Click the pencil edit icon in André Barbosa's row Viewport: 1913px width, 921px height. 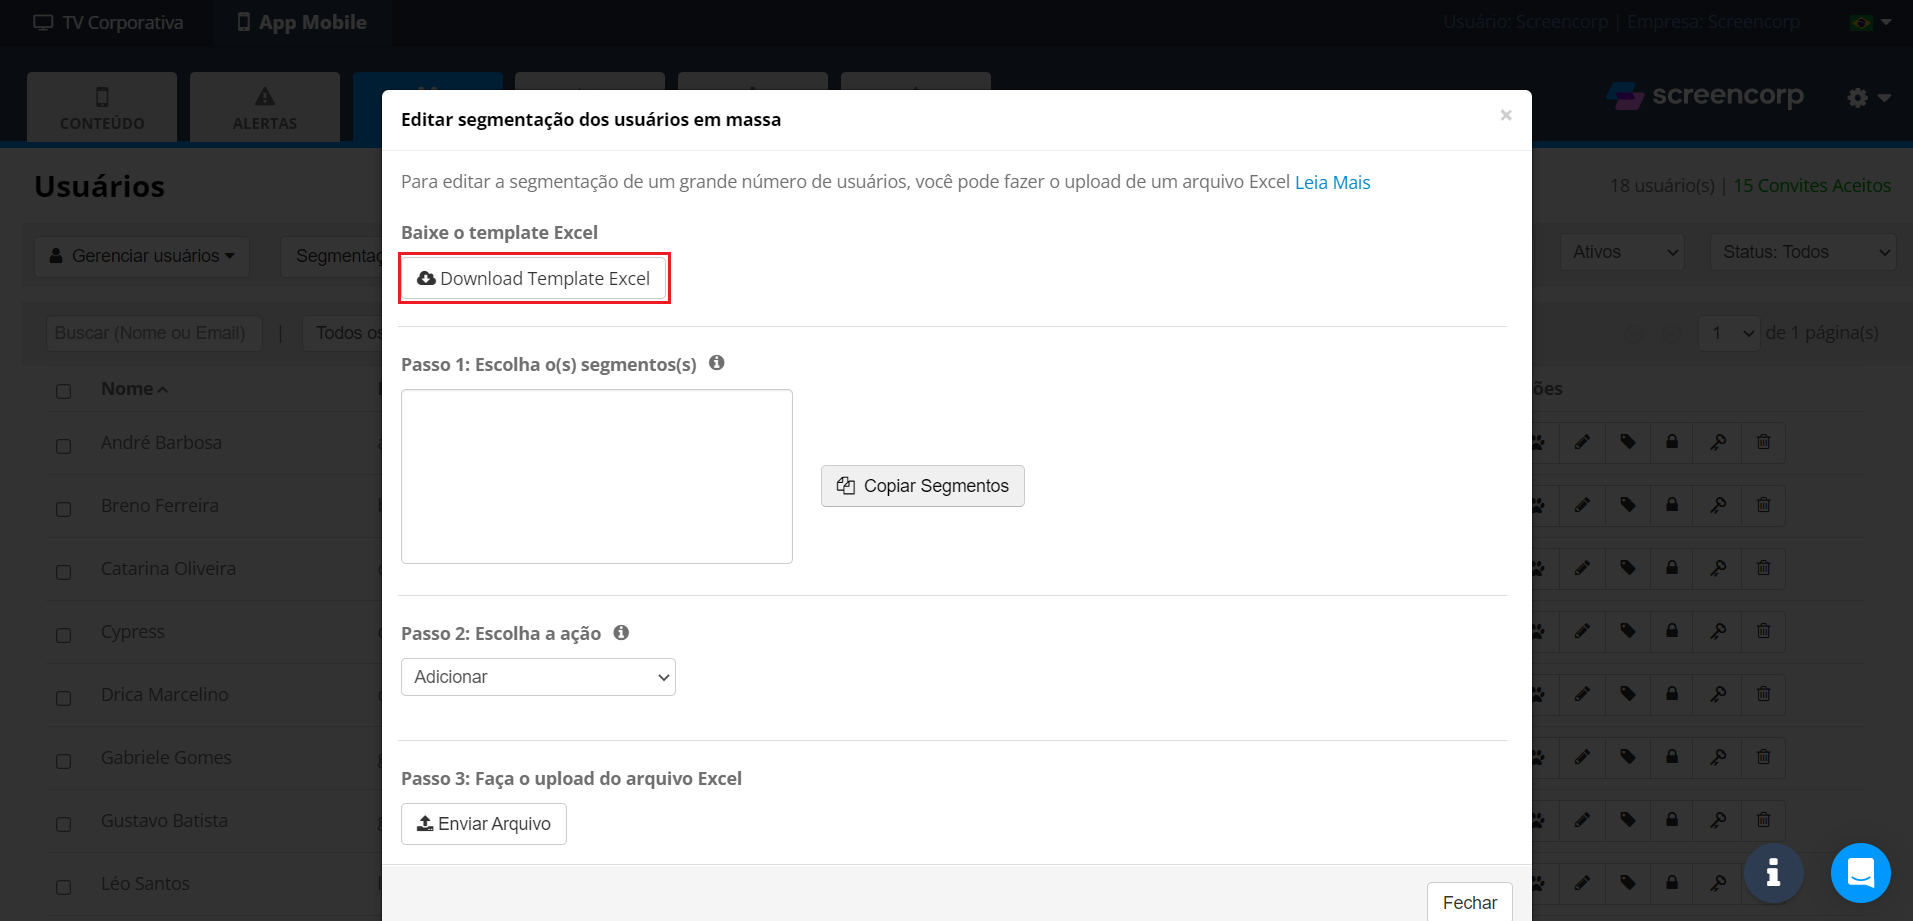point(1582,442)
